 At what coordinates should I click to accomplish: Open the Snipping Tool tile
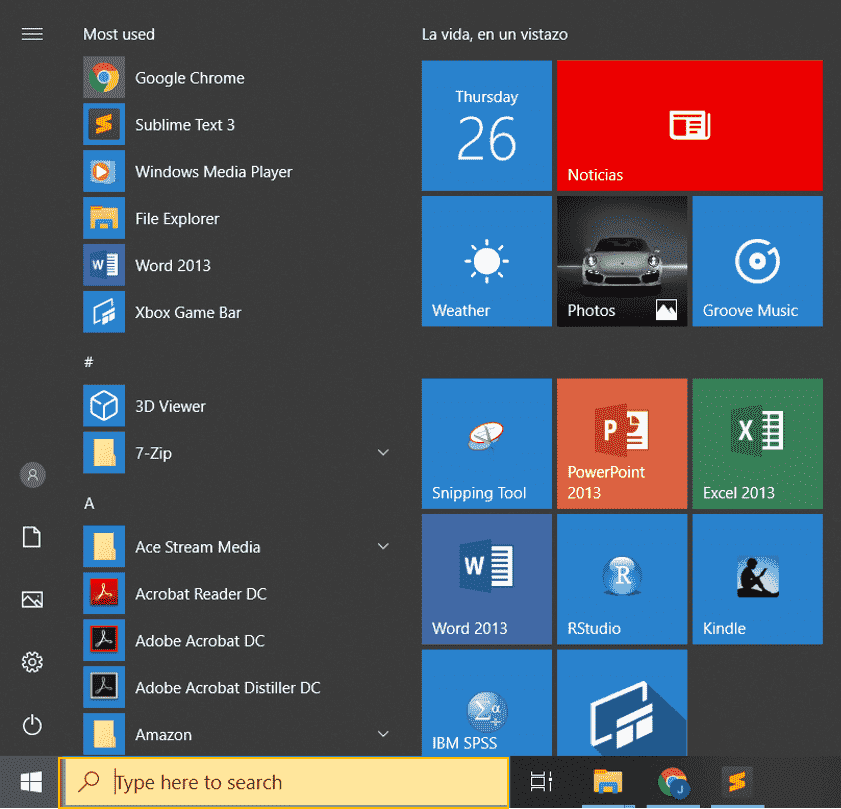[486, 444]
